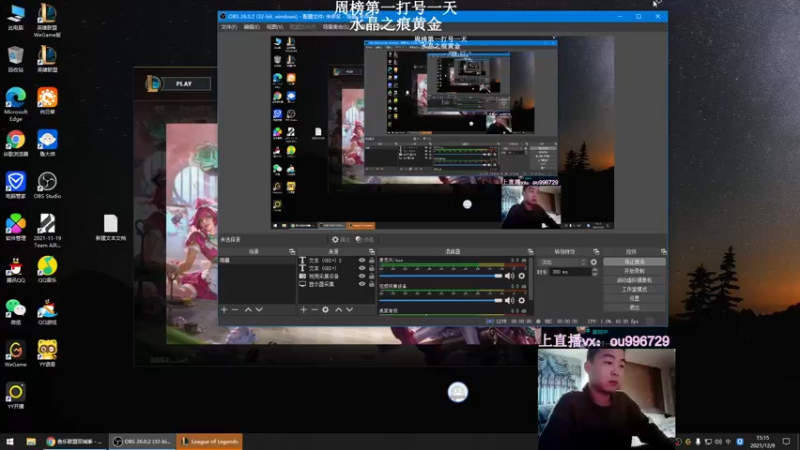The image size is (800, 450).
Task: Remove selected source with minus icon
Action: point(314,310)
